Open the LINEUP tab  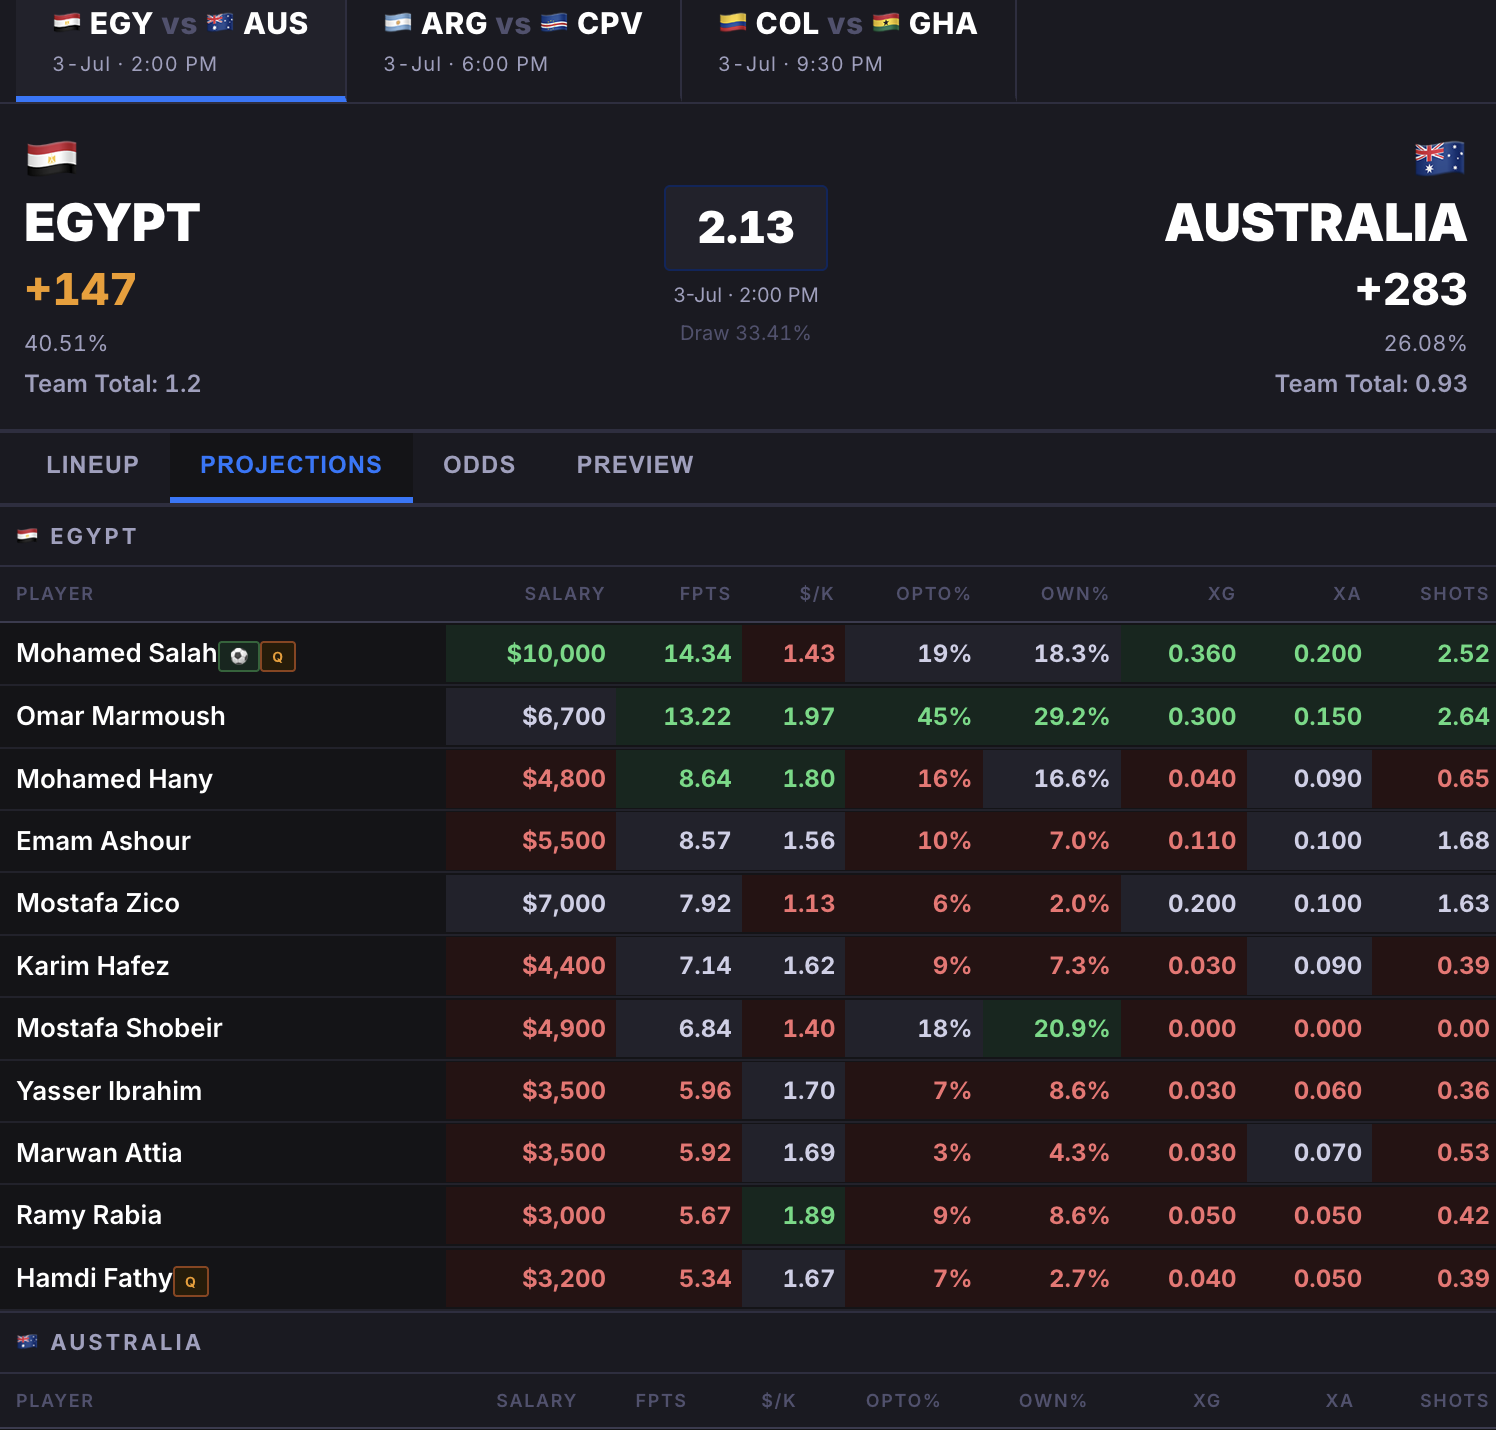[93, 465]
